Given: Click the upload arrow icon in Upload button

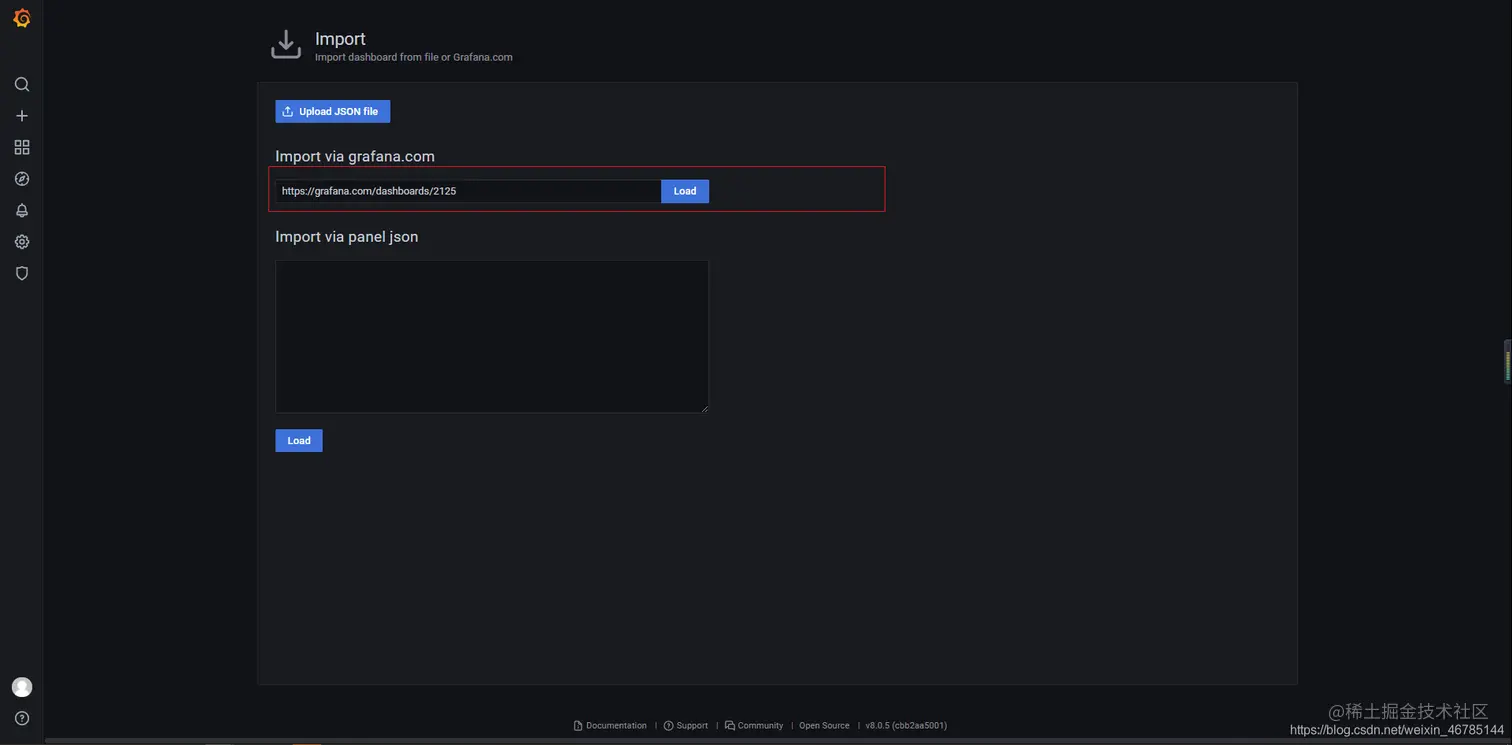Looking at the screenshot, I should [288, 111].
